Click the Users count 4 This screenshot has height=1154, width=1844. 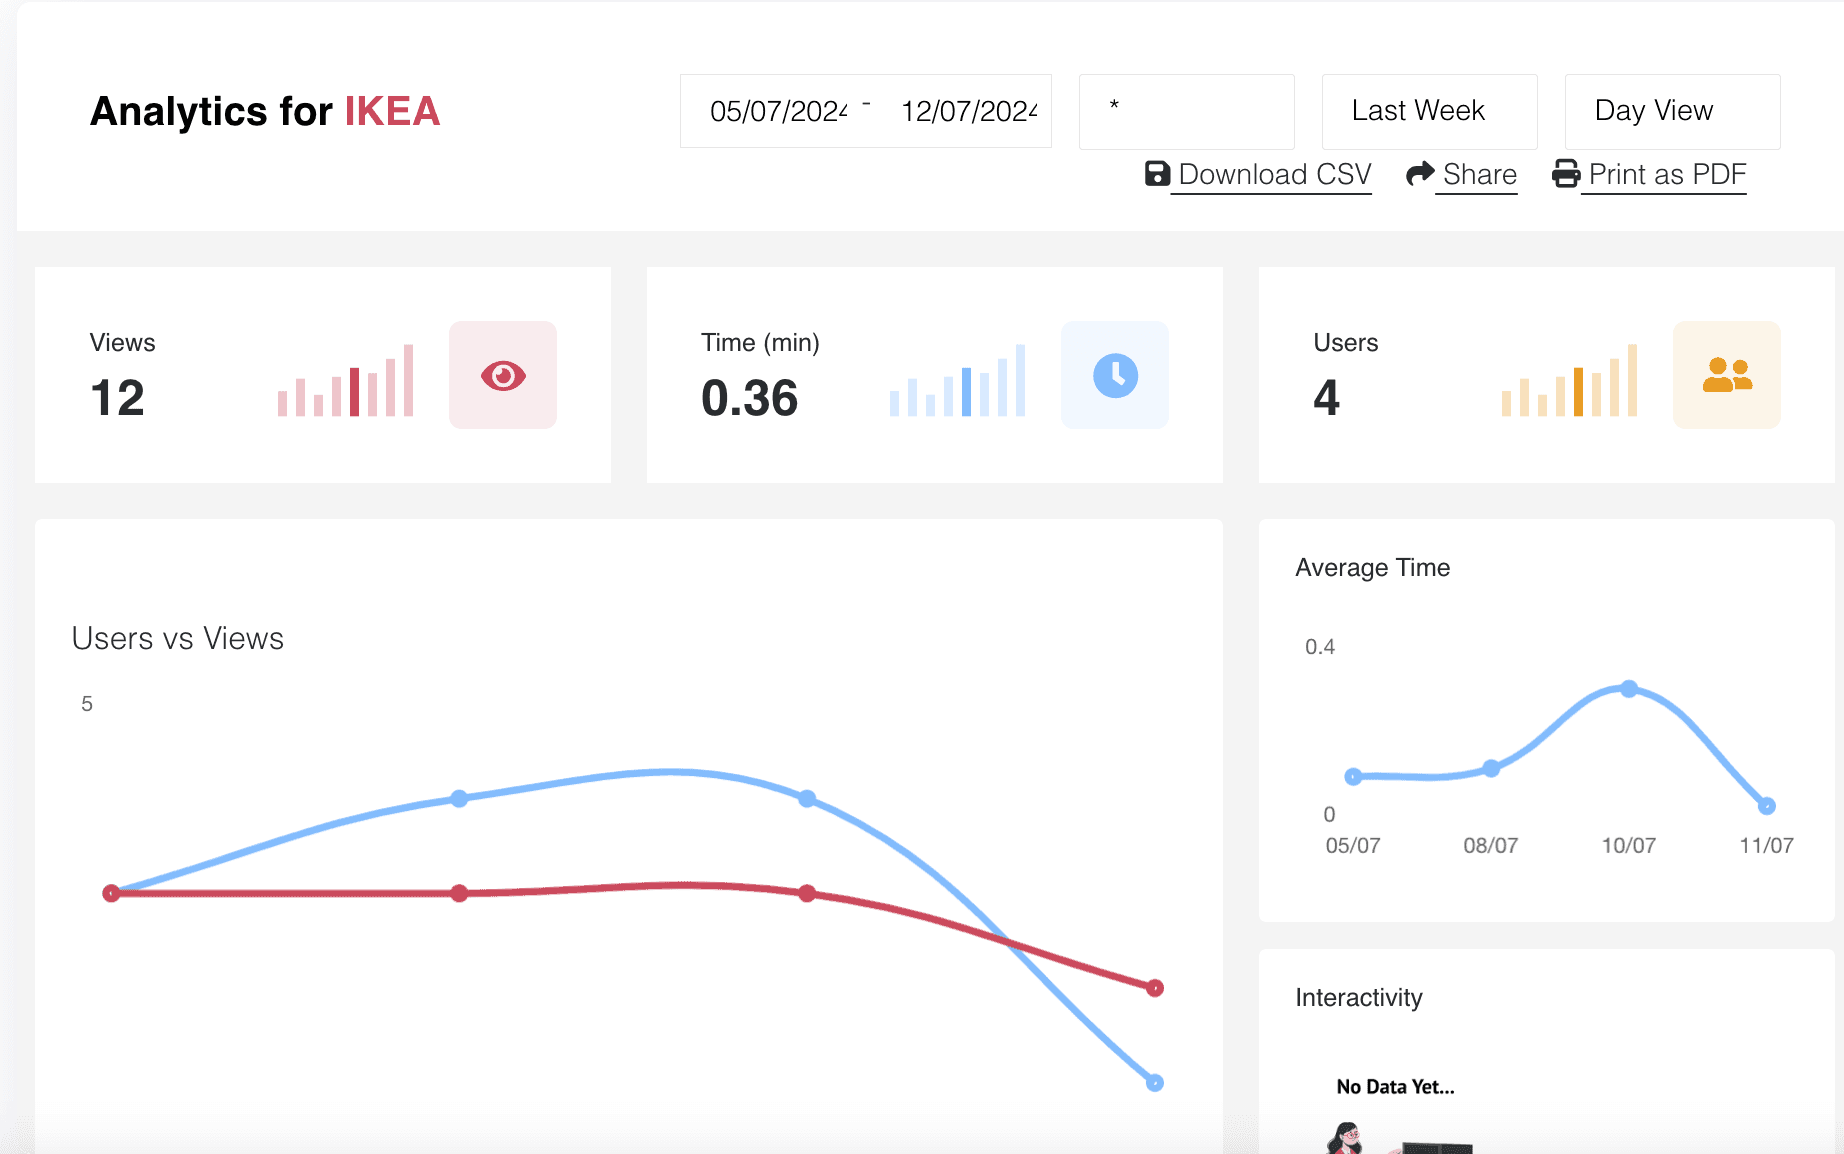[x=1327, y=398]
